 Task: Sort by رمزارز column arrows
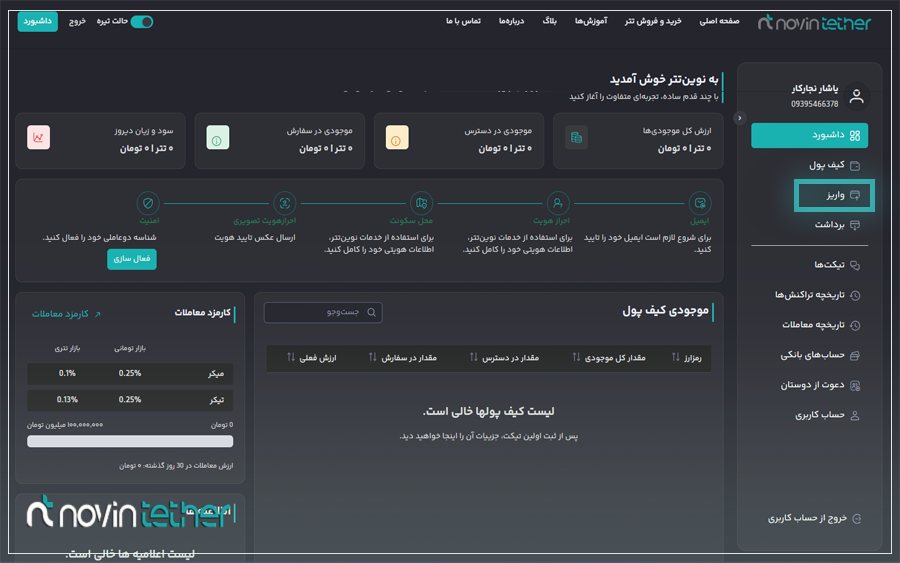(x=676, y=357)
